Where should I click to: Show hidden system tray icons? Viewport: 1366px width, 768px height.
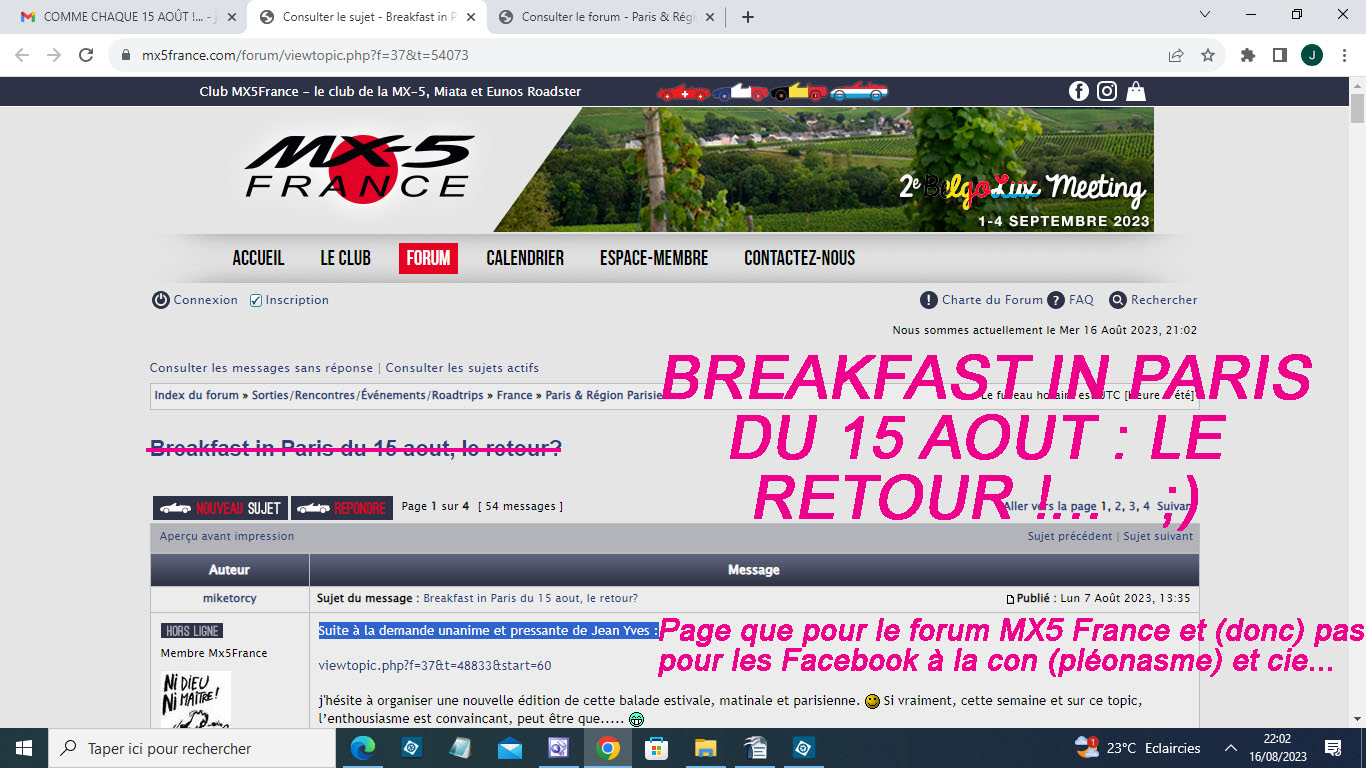coord(1231,748)
